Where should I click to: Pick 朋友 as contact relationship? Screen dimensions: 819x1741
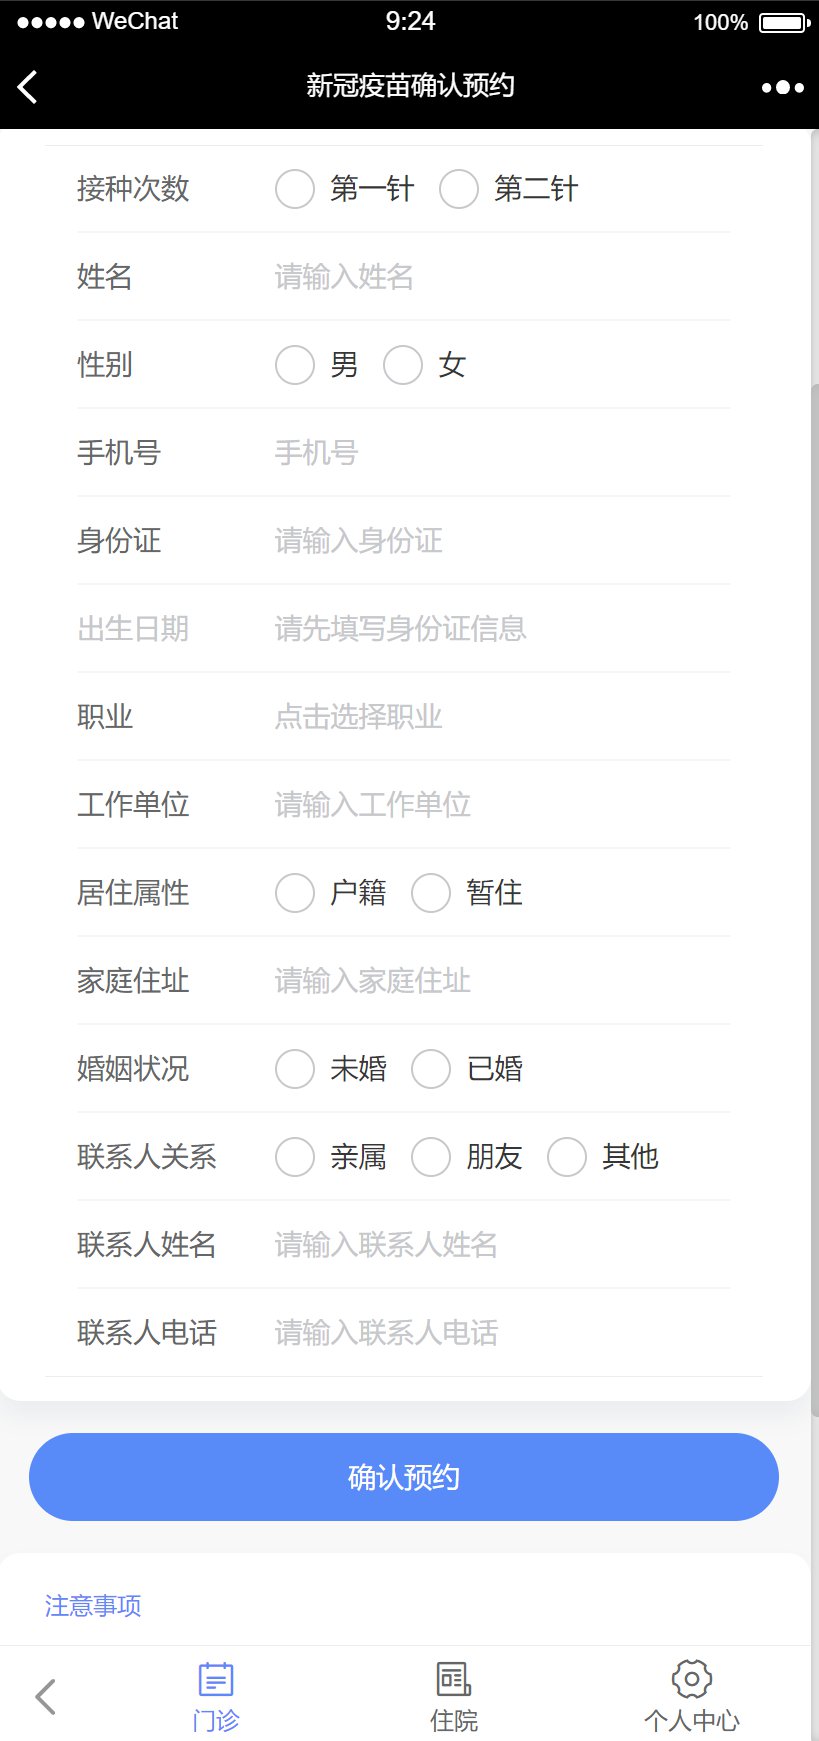point(431,1157)
